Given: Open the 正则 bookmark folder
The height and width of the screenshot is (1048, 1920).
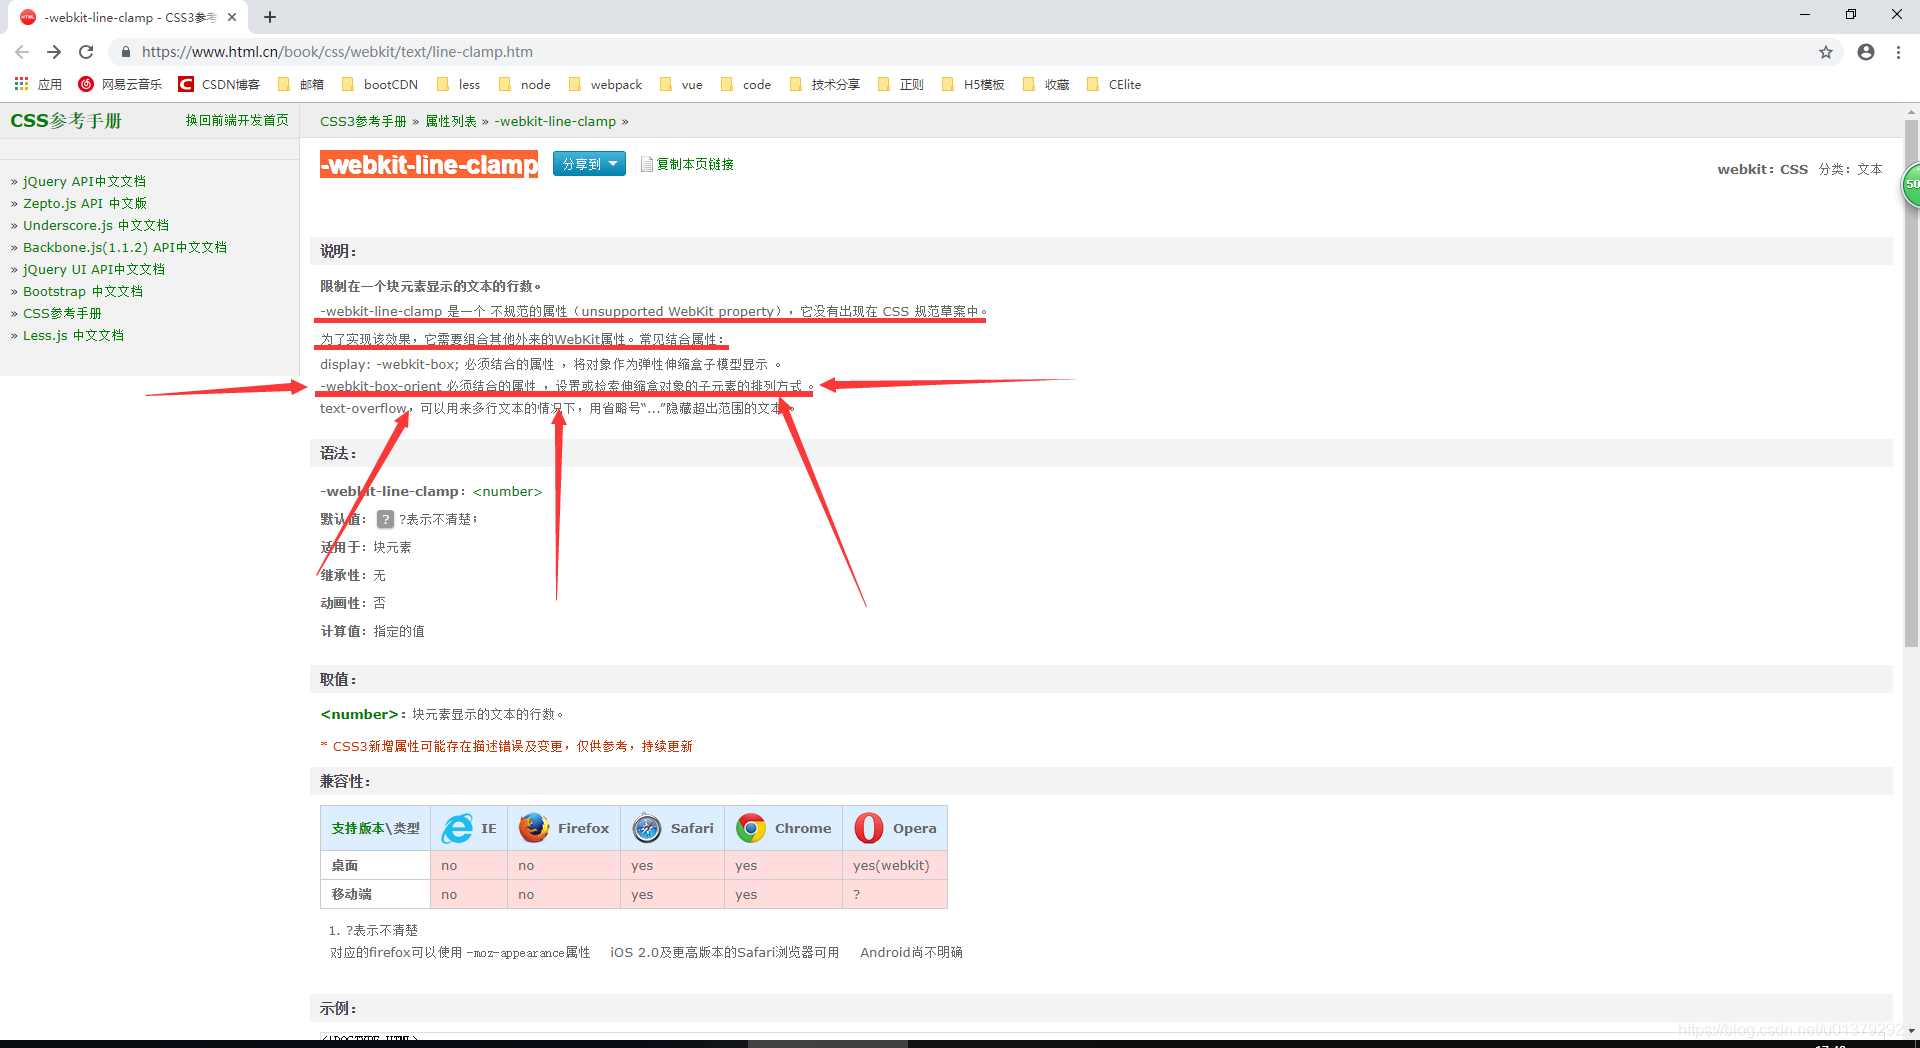Looking at the screenshot, I should point(900,84).
